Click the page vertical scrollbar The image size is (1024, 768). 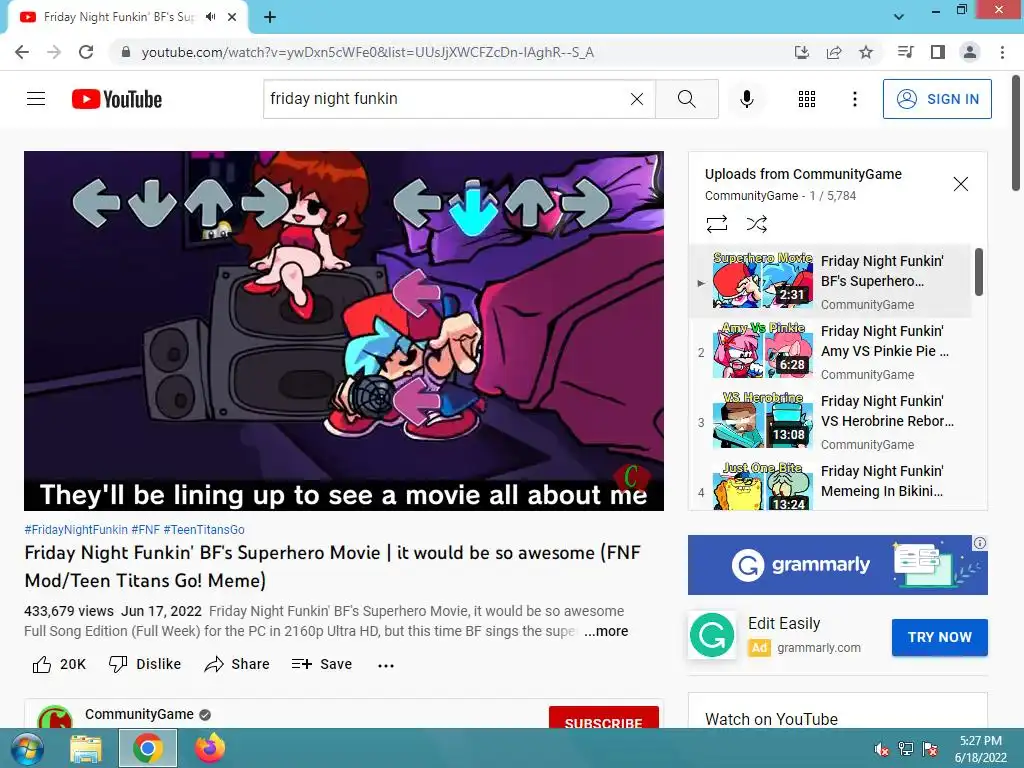coord(1017,131)
